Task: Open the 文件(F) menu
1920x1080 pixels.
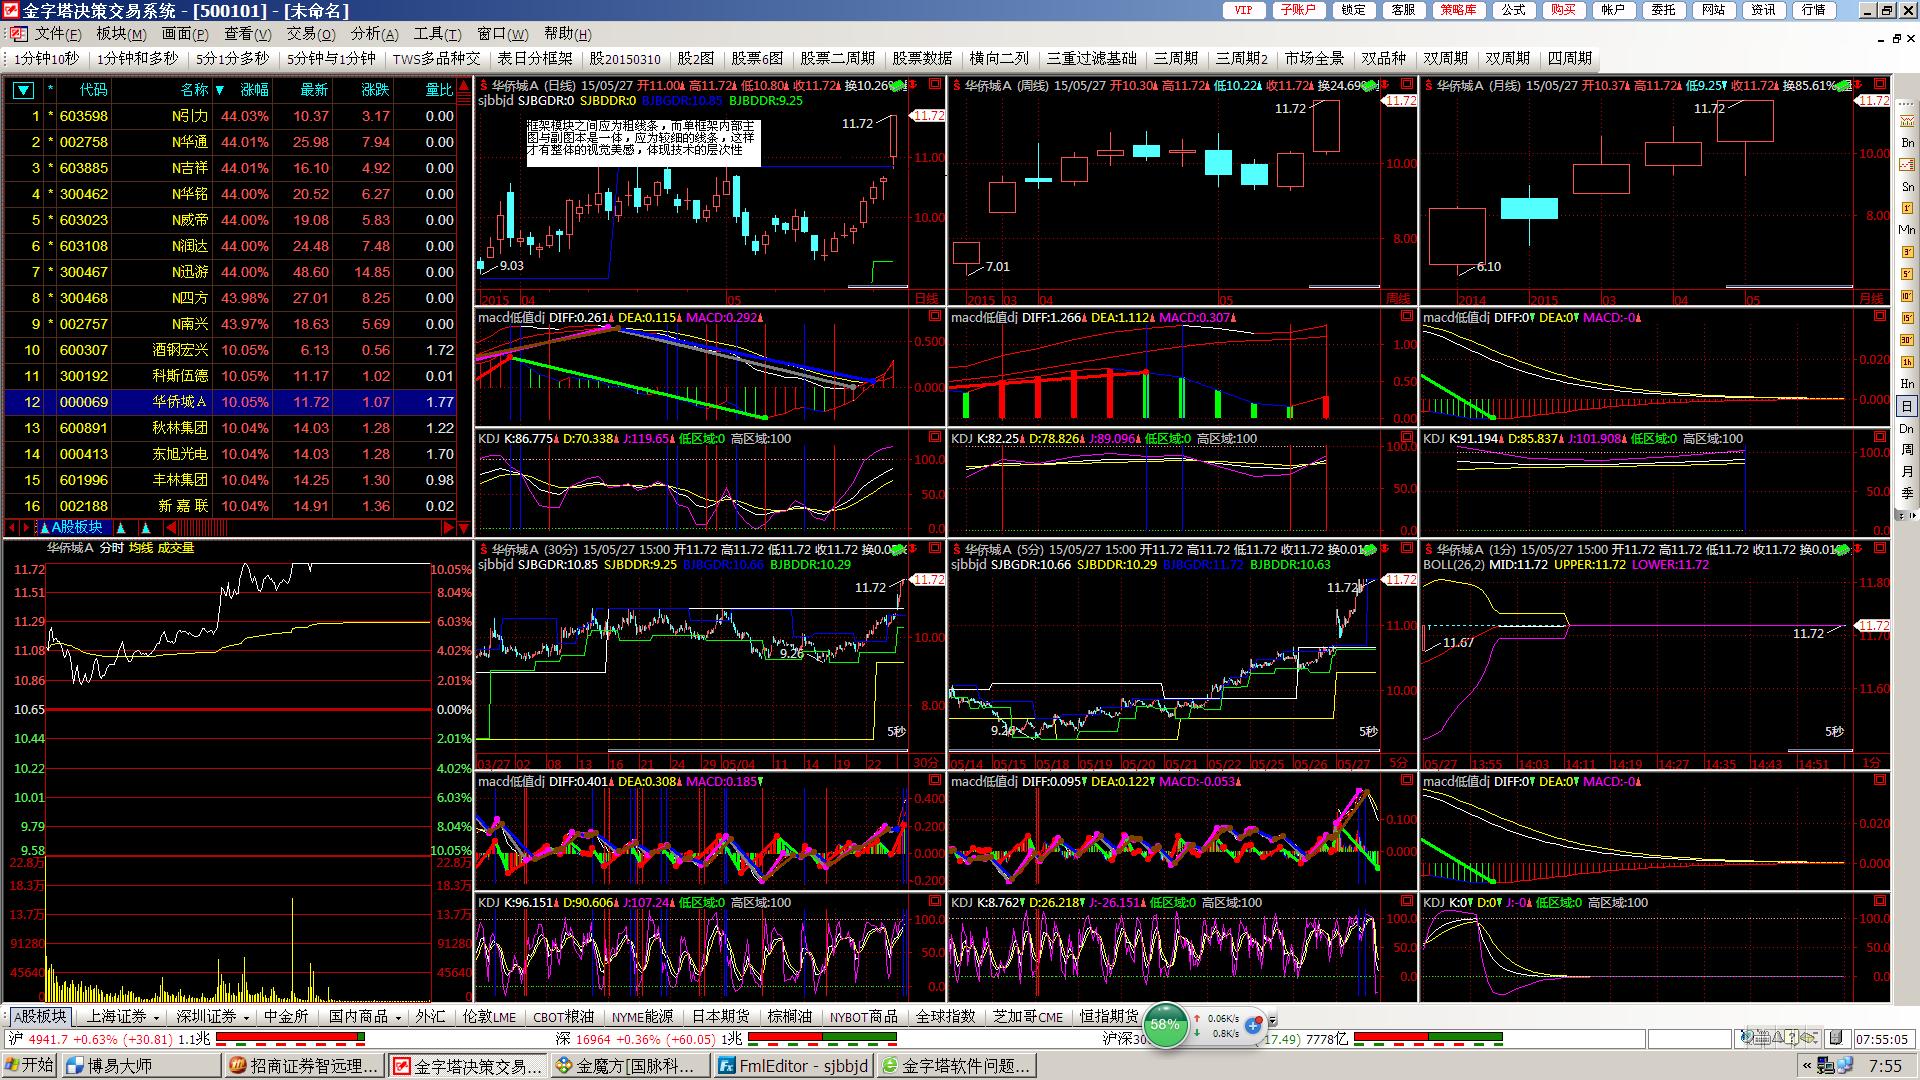Action: [x=58, y=34]
